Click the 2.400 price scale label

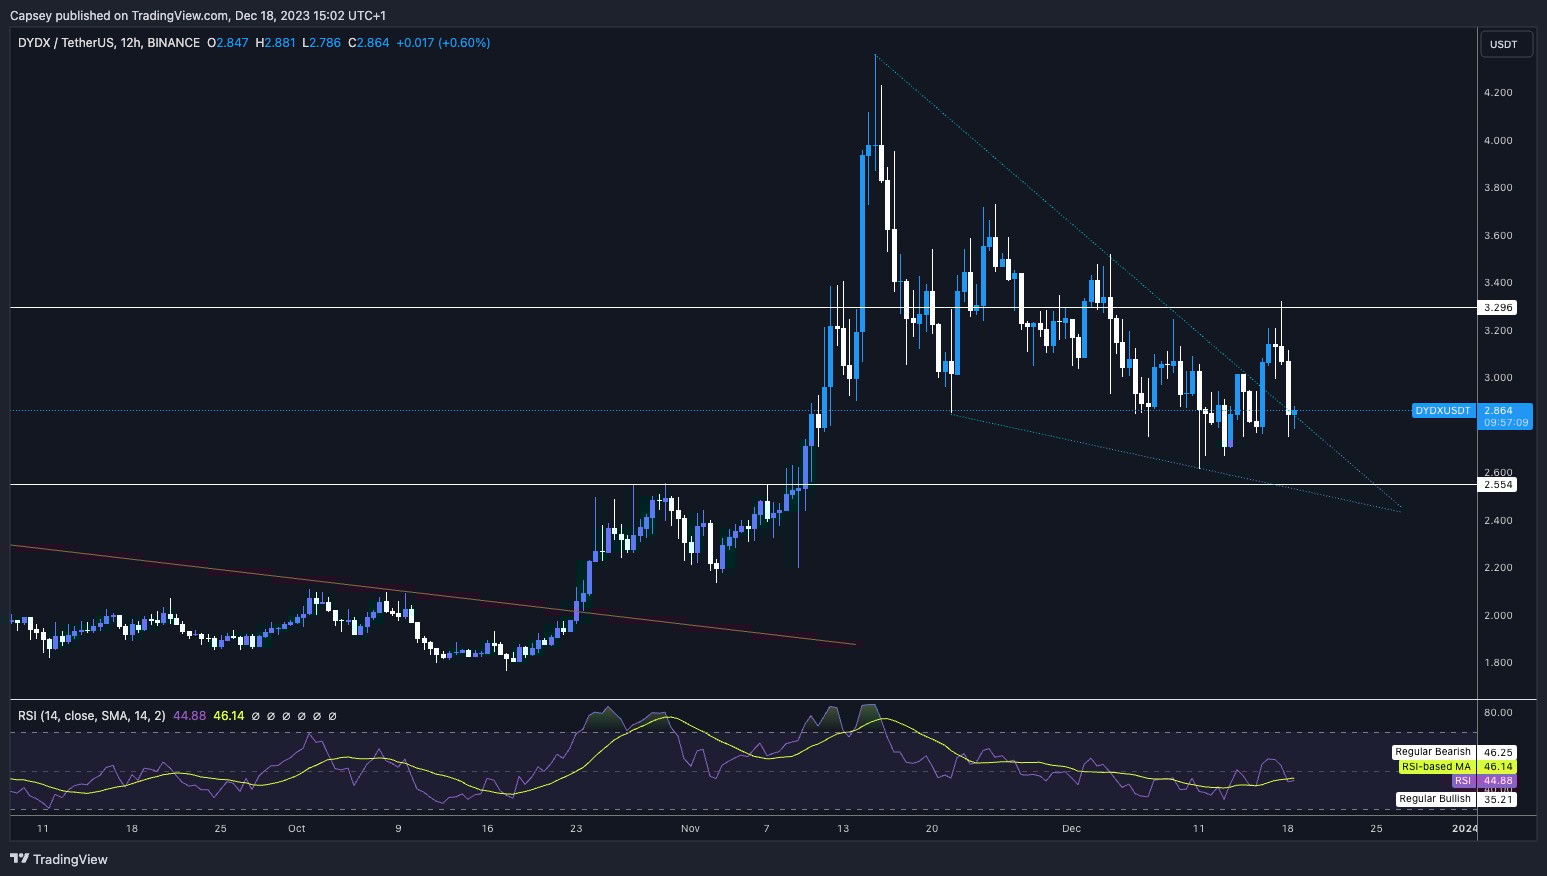1498,521
